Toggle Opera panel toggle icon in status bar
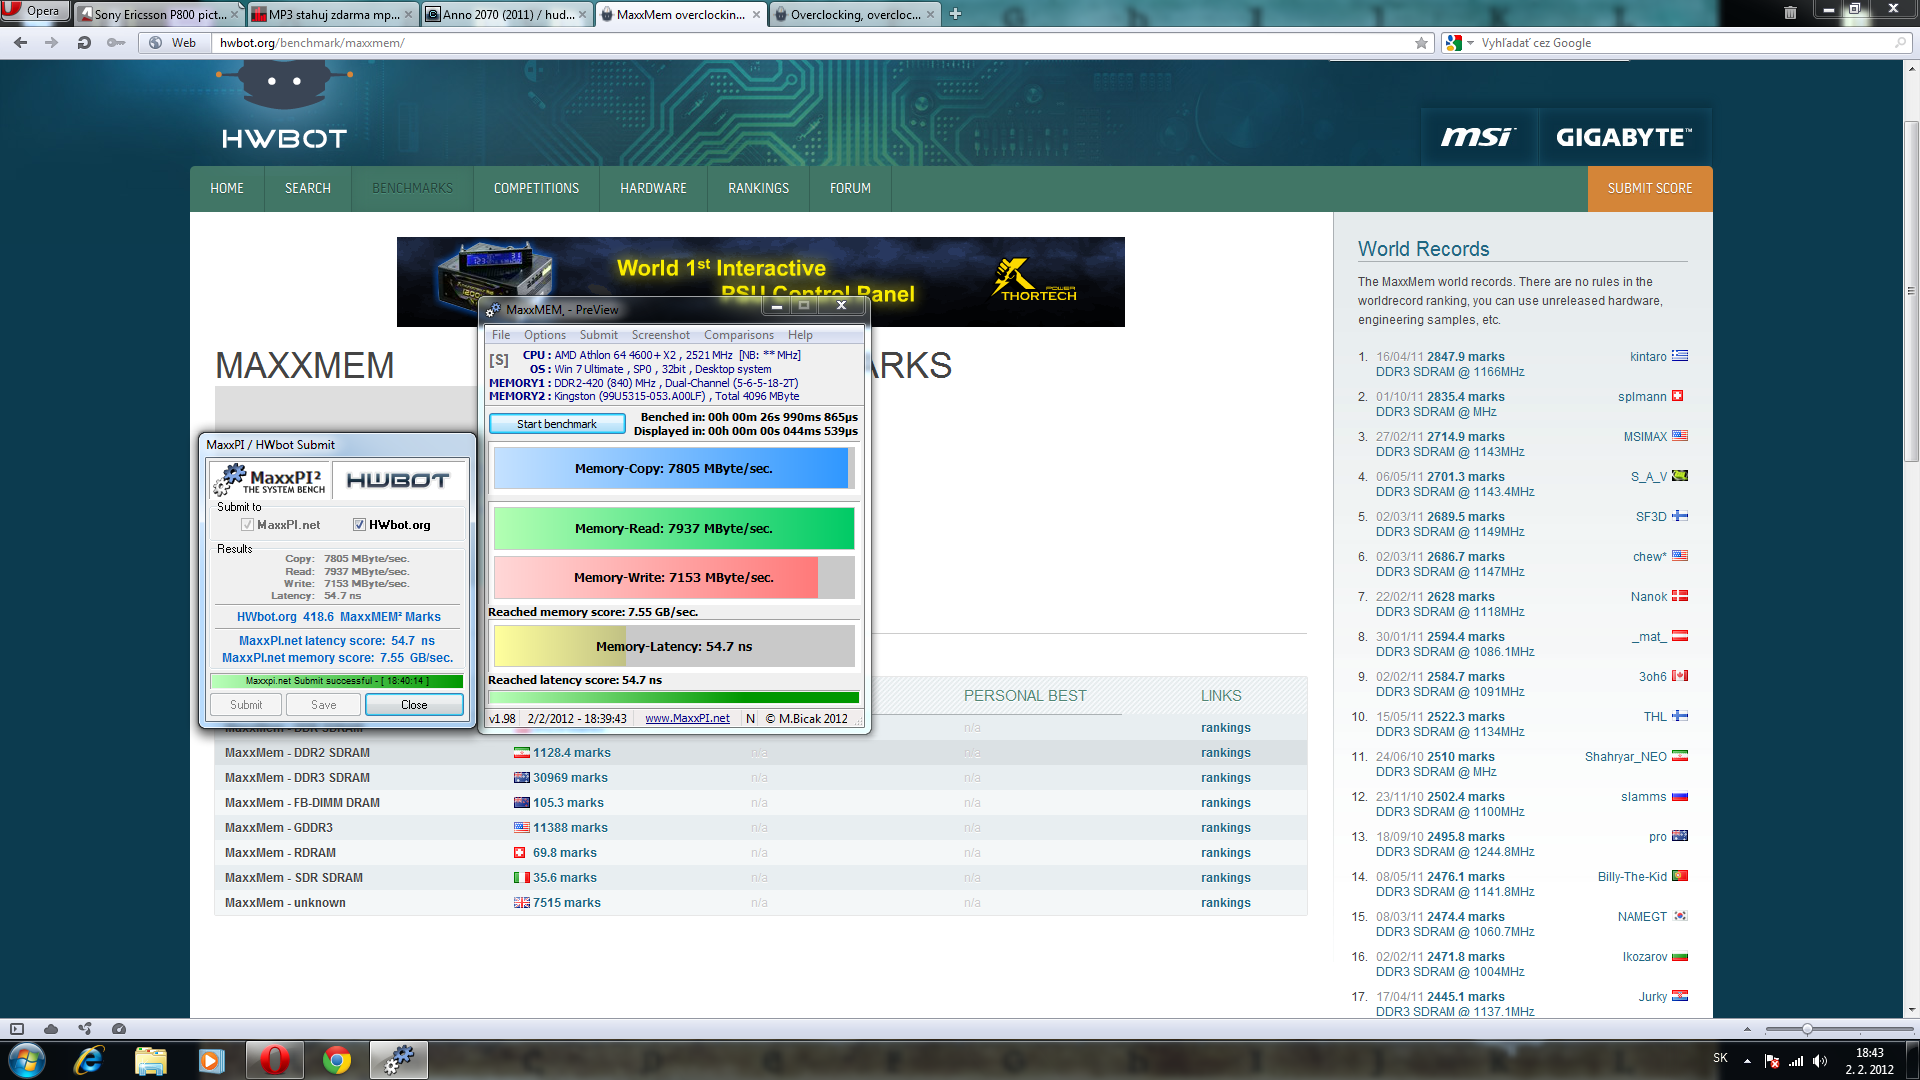Viewport: 1920px width, 1080px height. click(x=17, y=1029)
